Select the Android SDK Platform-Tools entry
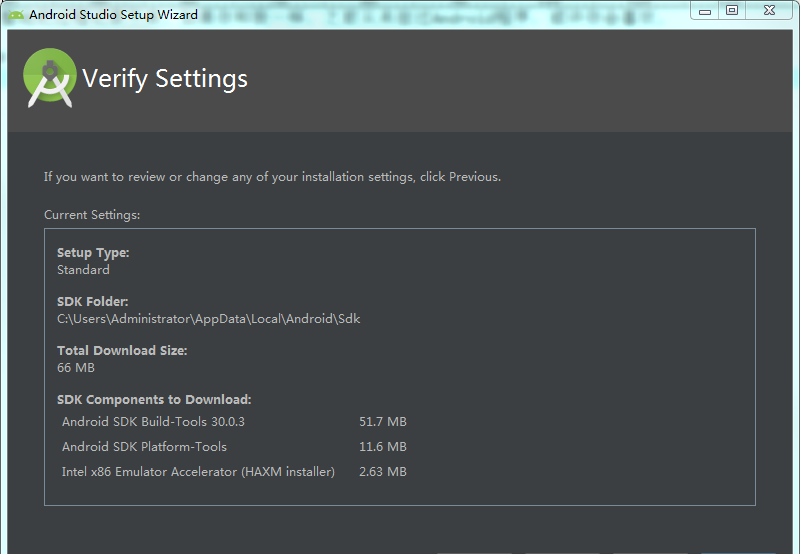 (x=144, y=447)
